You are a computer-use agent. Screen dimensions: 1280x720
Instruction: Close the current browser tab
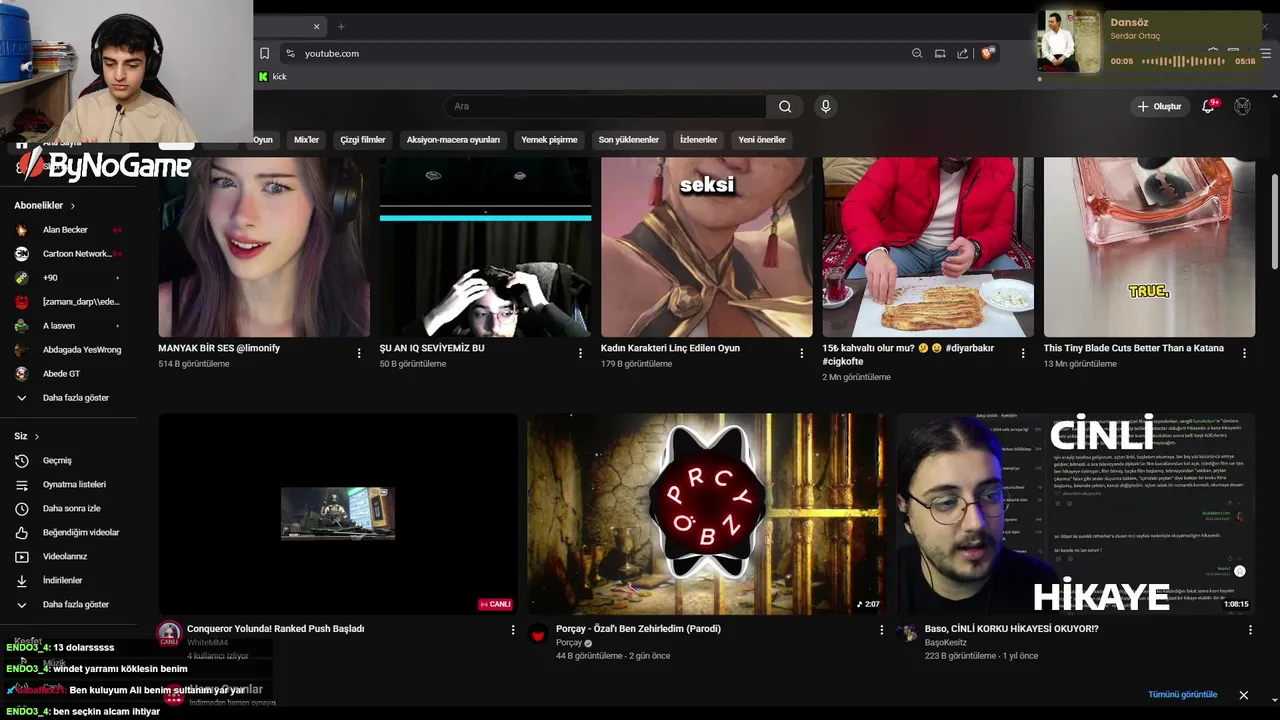tap(317, 26)
